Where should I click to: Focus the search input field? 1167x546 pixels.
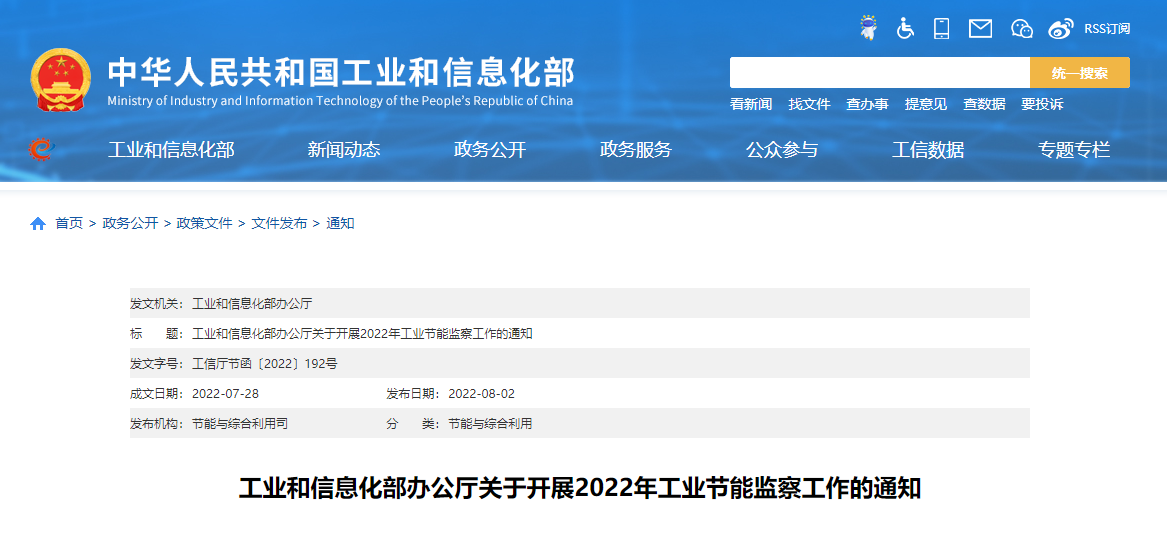click(879, 73)
